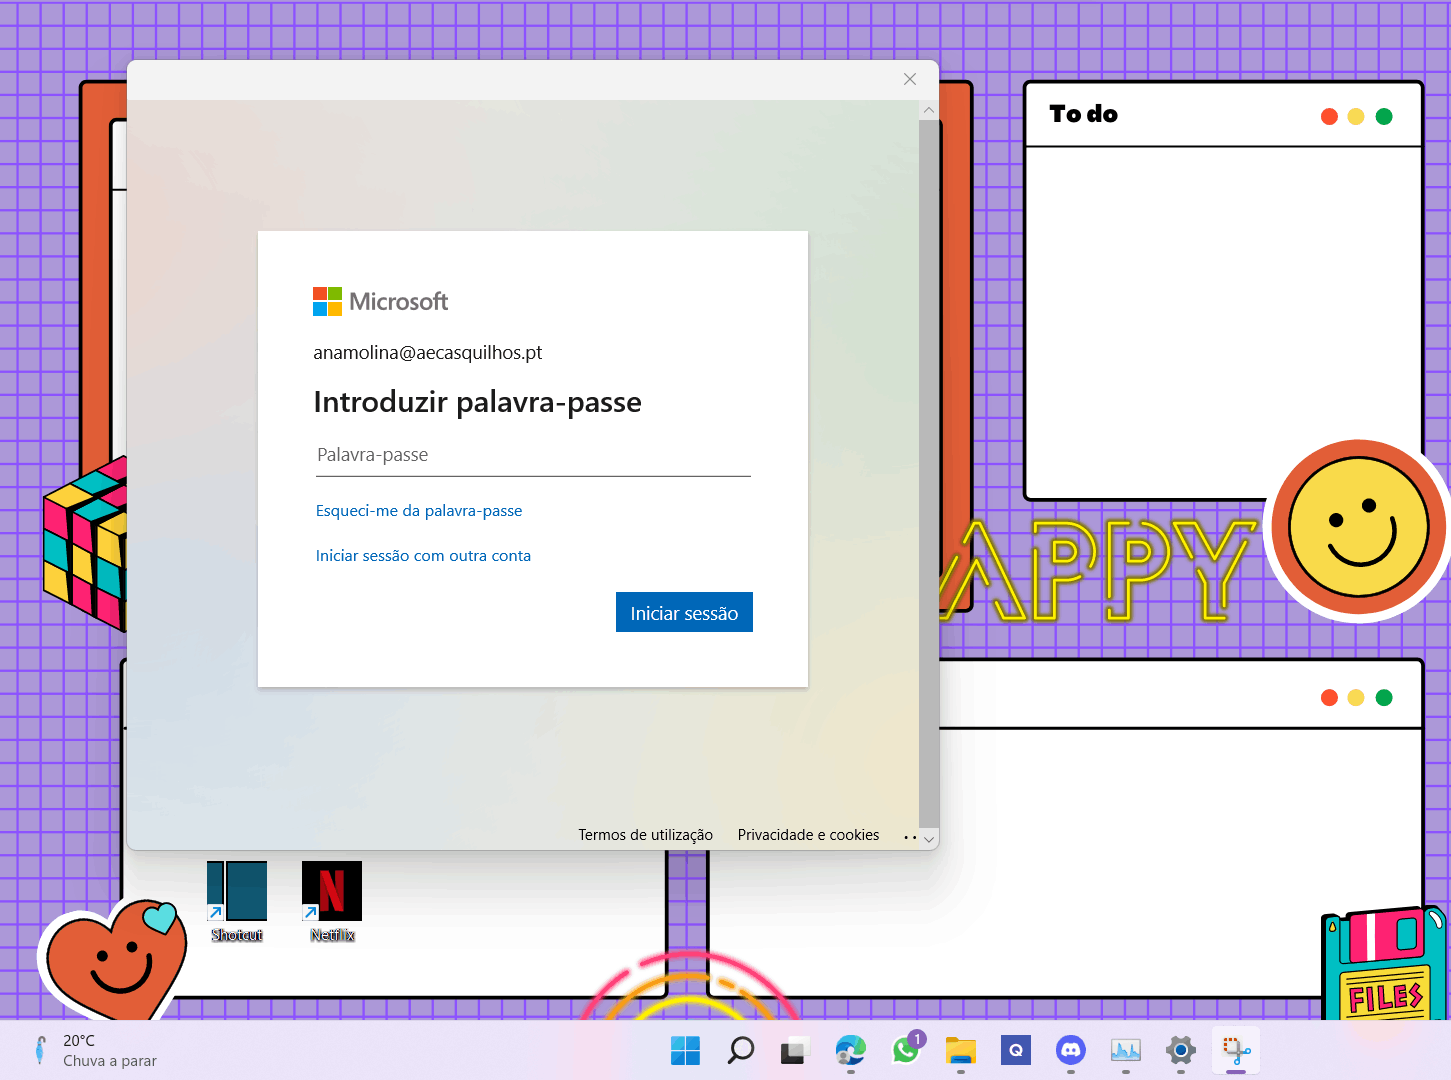Image resolution: width=1451 pixels, height=1080 pixels.
Task: Open the weather widget '20°C Chuva a parar'
Action: pyautogui.click(x=95, y=1050)
